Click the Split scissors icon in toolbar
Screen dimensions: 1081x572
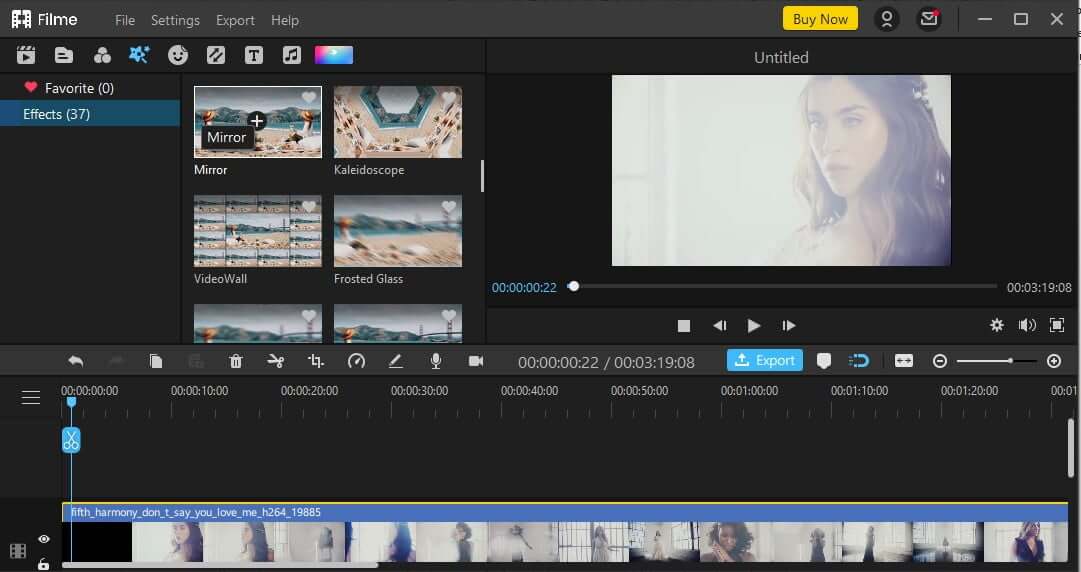(x=276, y=361)
